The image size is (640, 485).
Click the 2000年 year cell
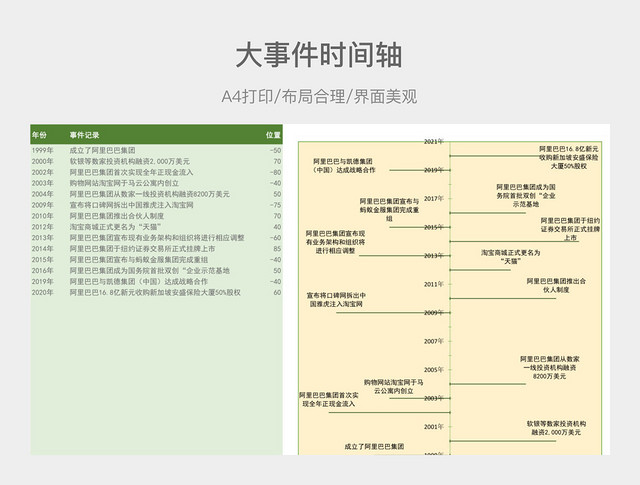pyautogui.click(x=42, y=161)
